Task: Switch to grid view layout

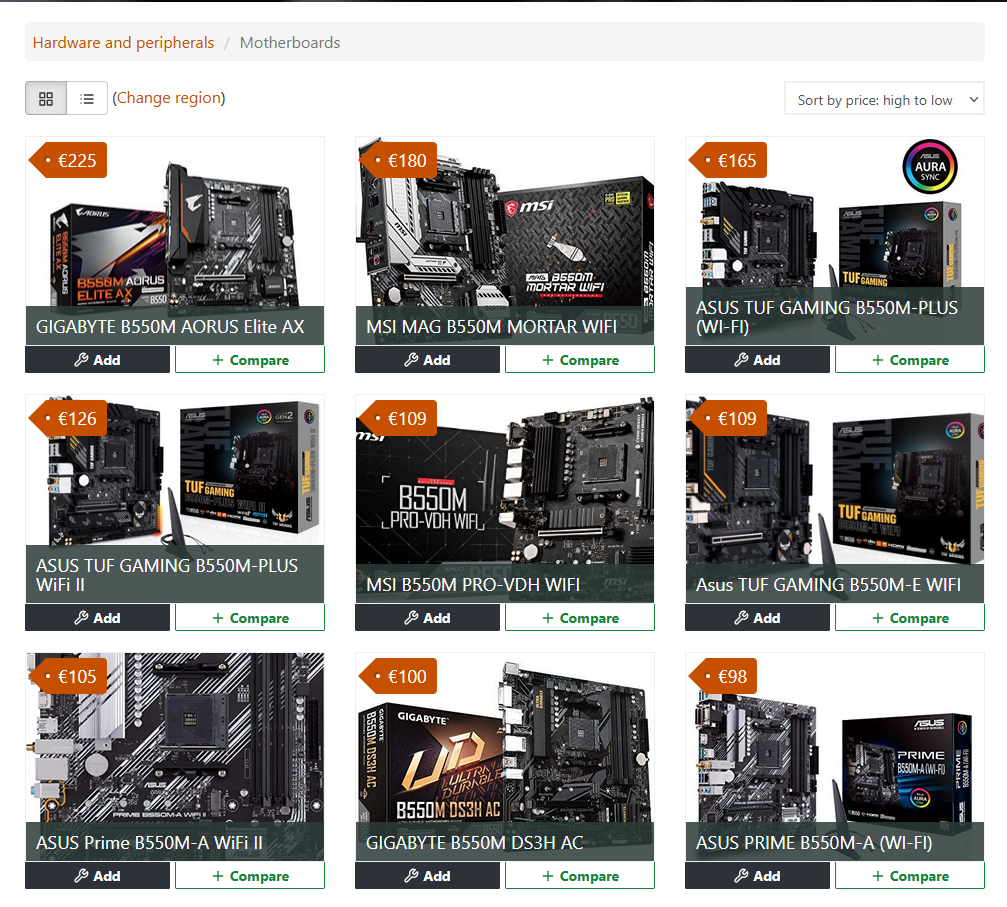Action: click(x=46, y=98)
